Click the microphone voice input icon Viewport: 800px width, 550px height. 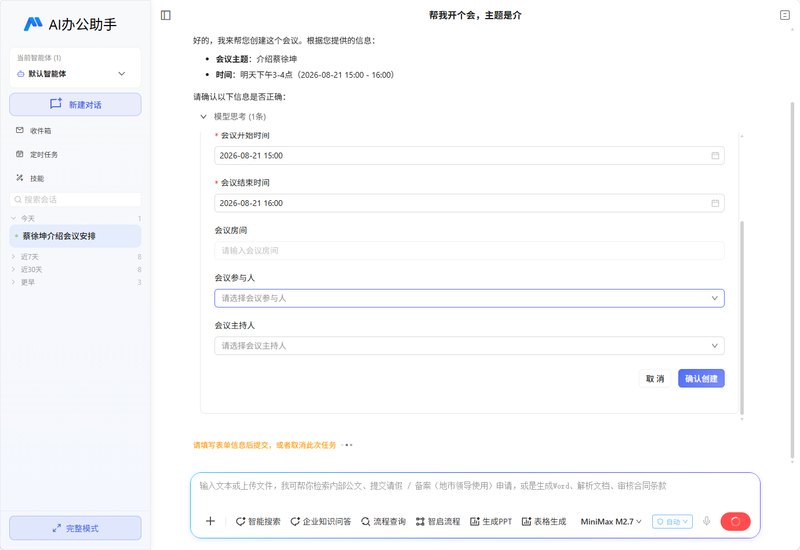click(706, 521)
